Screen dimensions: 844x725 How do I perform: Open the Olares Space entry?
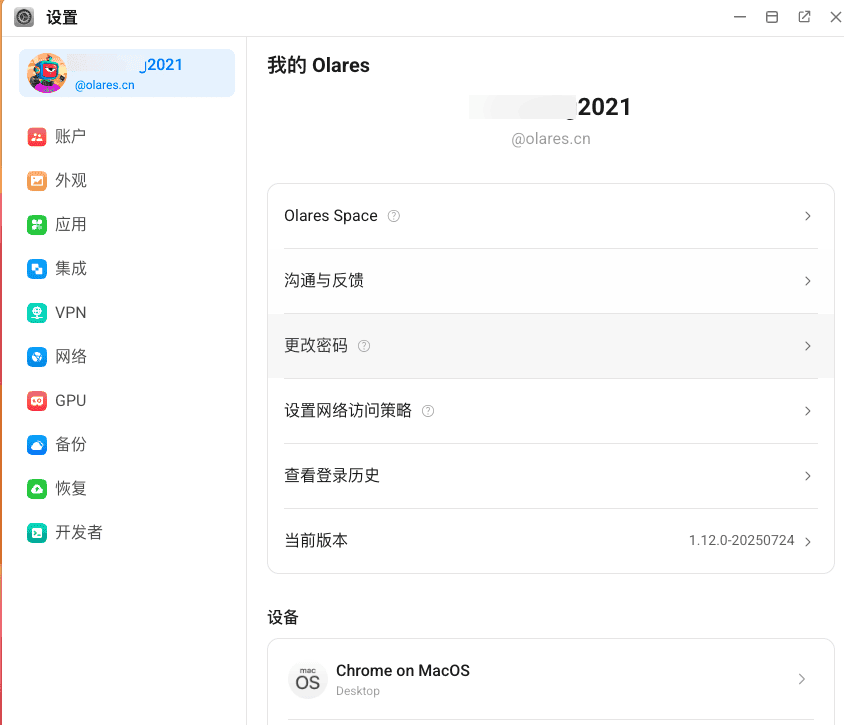click(551, 216)
